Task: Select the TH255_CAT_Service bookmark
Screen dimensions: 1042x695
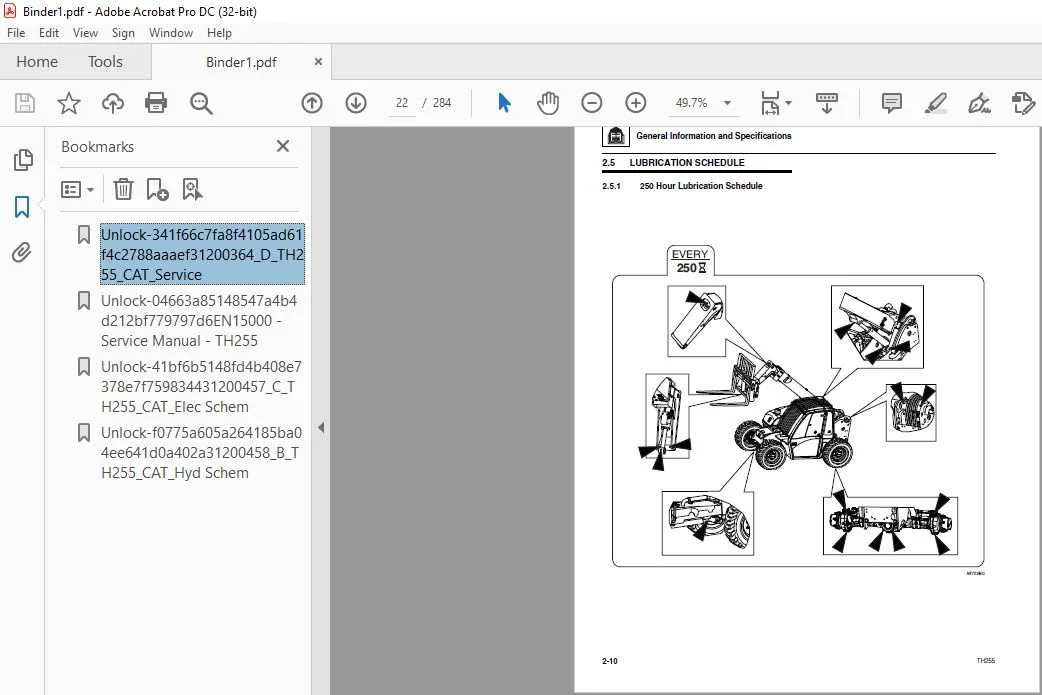Action: coord(202,254)
